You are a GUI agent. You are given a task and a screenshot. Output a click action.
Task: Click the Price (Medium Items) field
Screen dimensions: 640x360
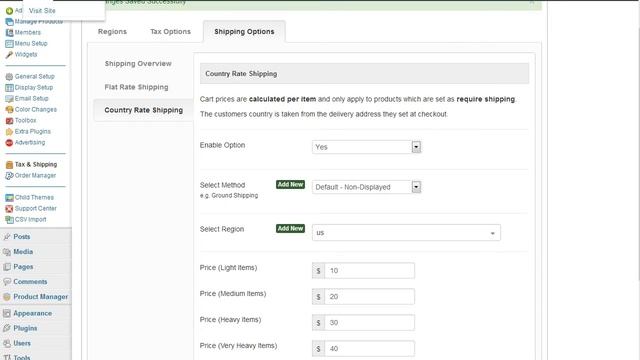click(x=369, y=297)
